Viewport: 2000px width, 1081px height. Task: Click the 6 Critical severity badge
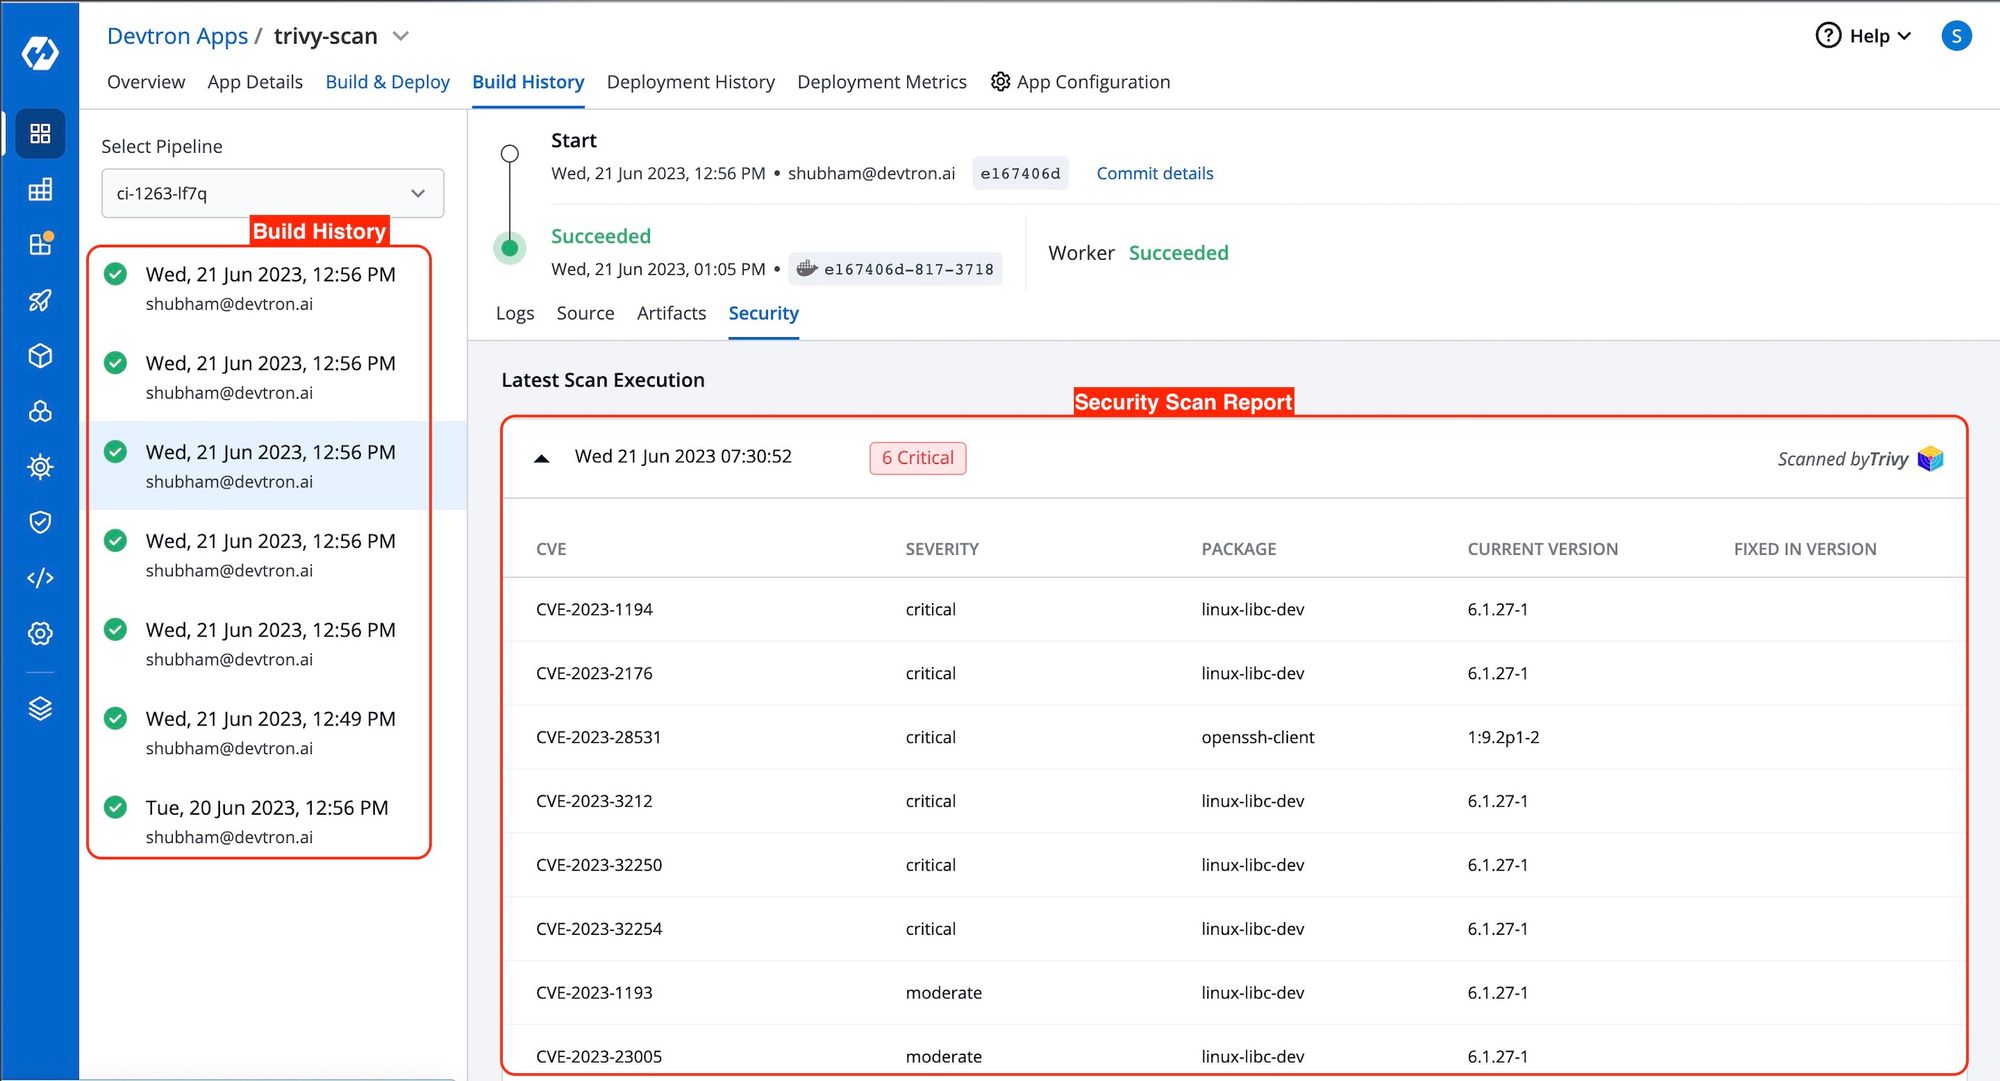coord(918,458)
